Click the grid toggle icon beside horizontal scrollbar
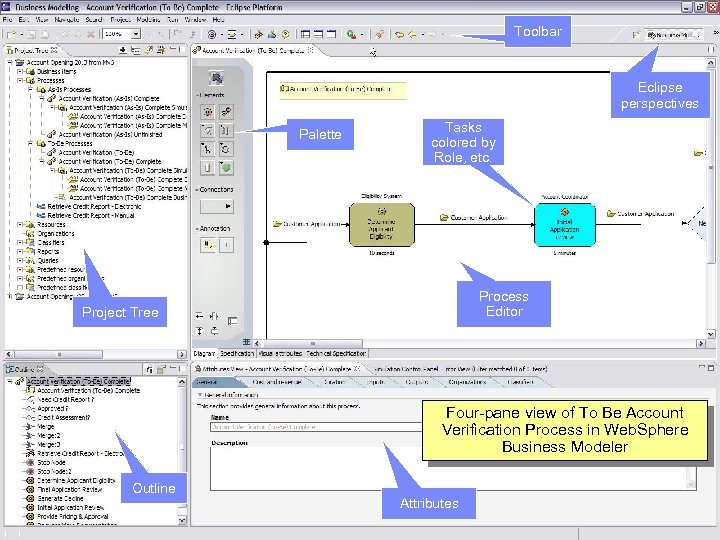 coord(246,343)
